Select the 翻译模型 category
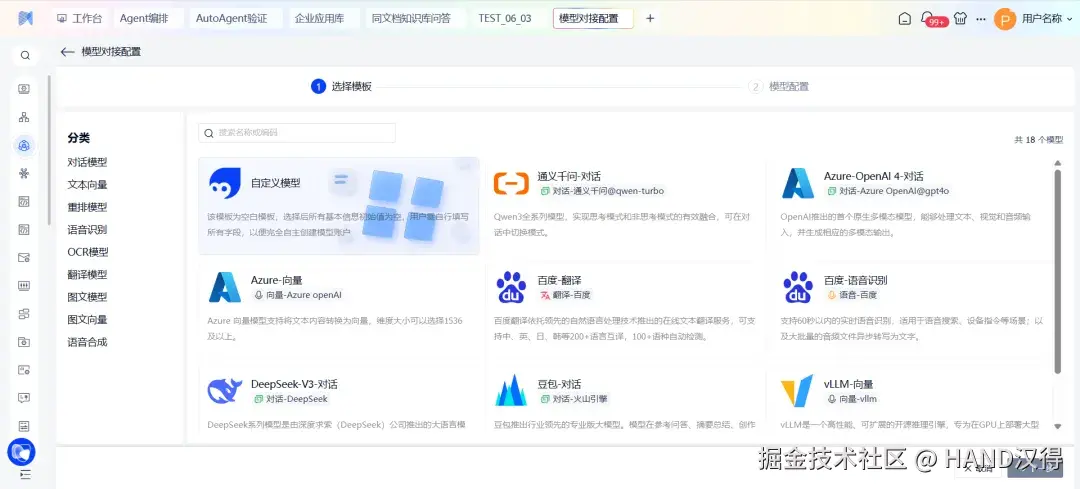This screenshot has width=1080, height=489. click(87, 274)
